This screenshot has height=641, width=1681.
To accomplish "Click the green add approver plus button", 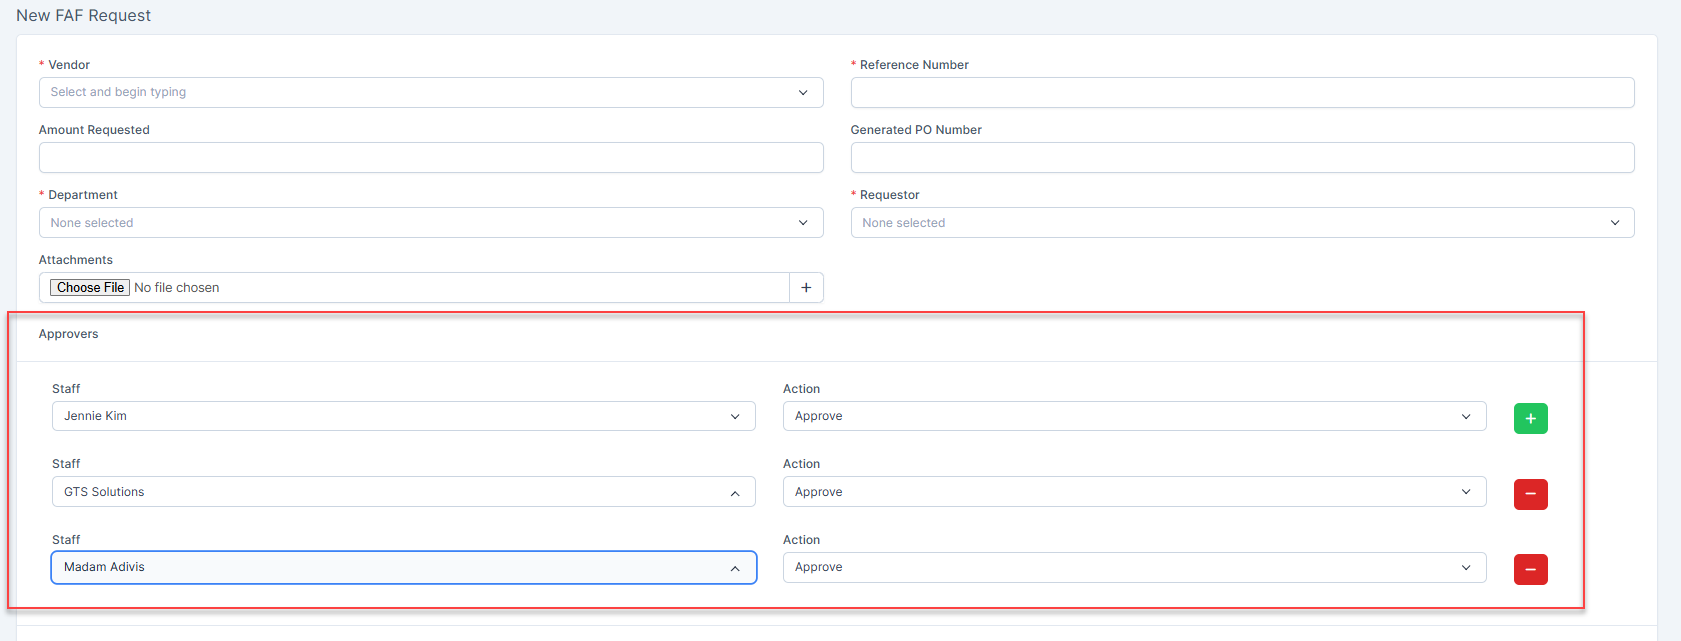I will pos(1530,418).
